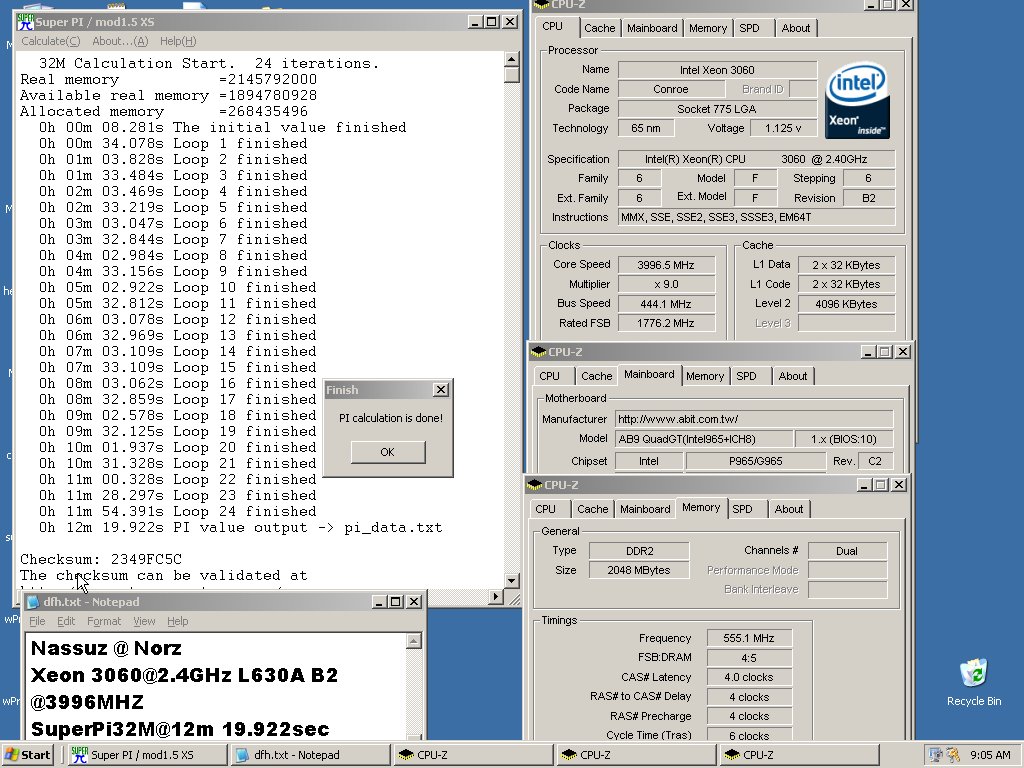
Task: Click the Notepad line Nassuz @ Norz
Action: [106, 648]
